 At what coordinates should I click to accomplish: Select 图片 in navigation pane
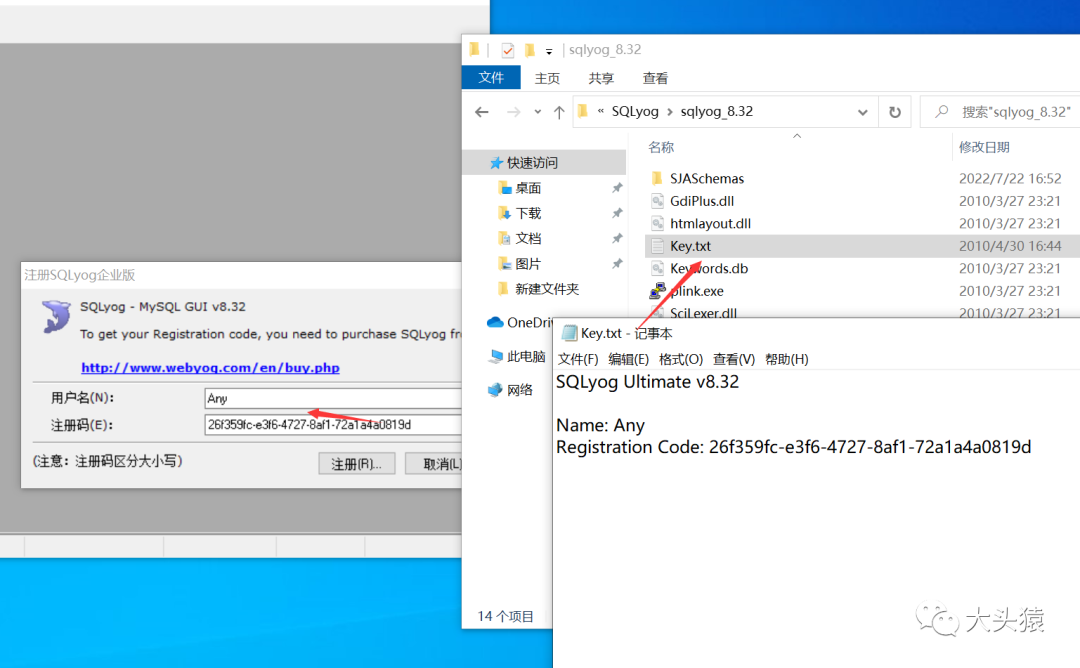click(528, 264)
